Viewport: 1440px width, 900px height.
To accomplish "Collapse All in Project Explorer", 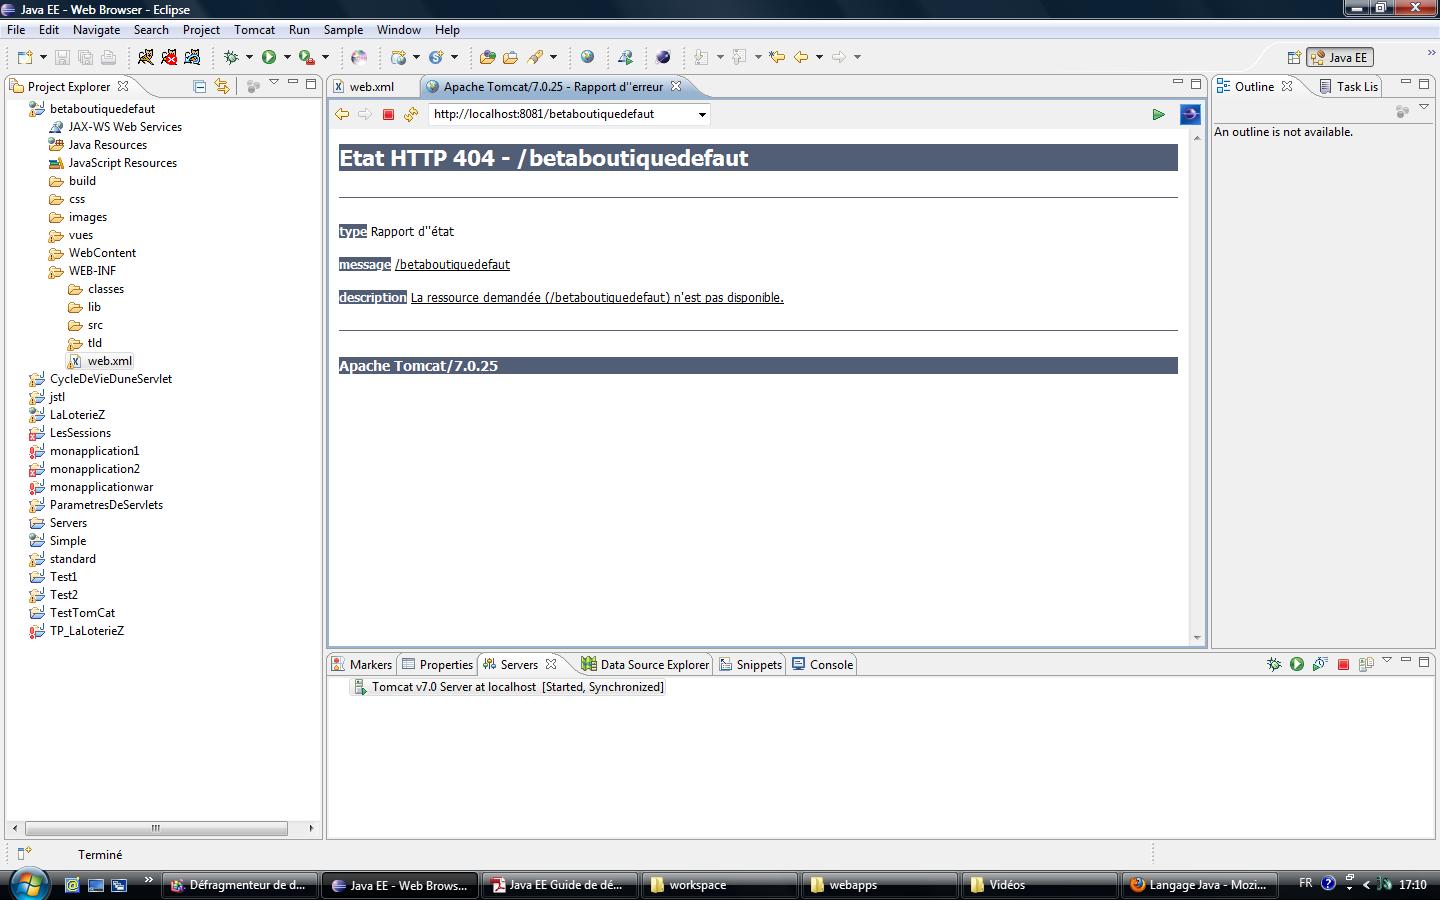I will [199, 86].
